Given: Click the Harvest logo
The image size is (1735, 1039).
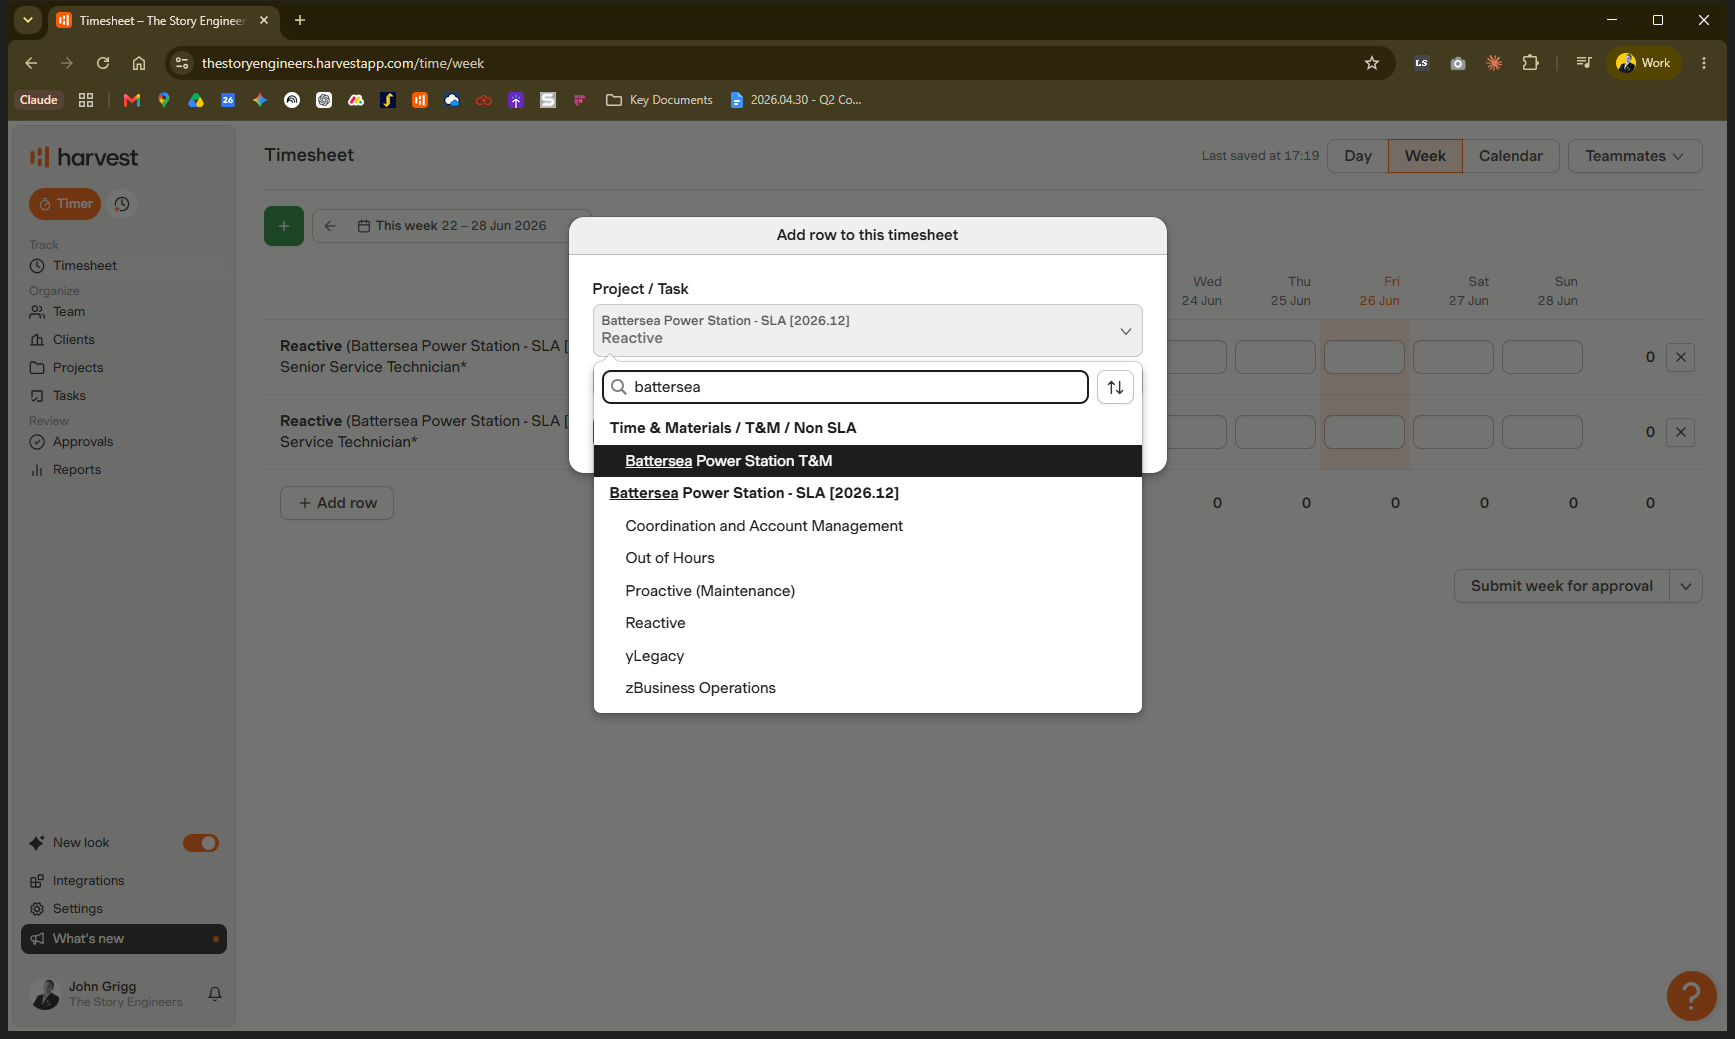Looking at the screenshot, I should point(84,157).
